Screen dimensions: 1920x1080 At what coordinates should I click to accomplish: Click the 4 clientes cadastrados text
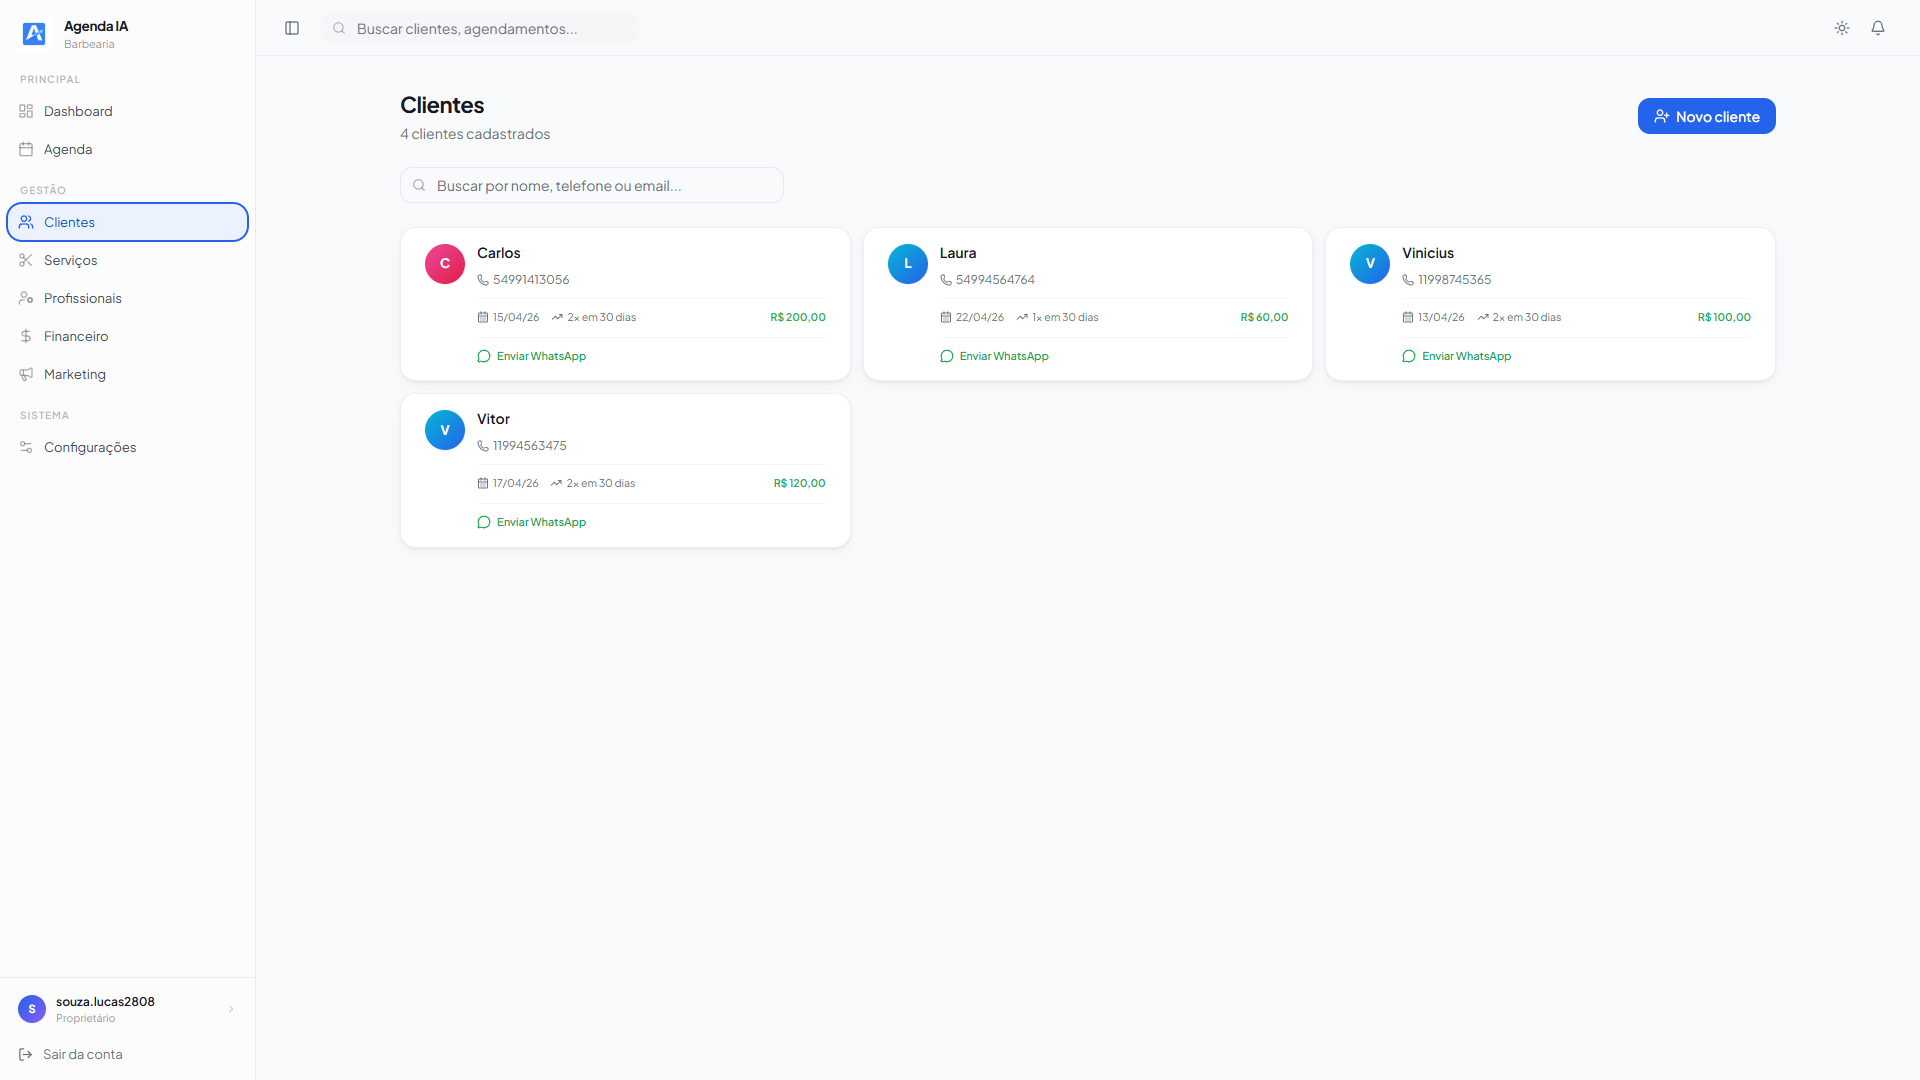click(475, 134)
